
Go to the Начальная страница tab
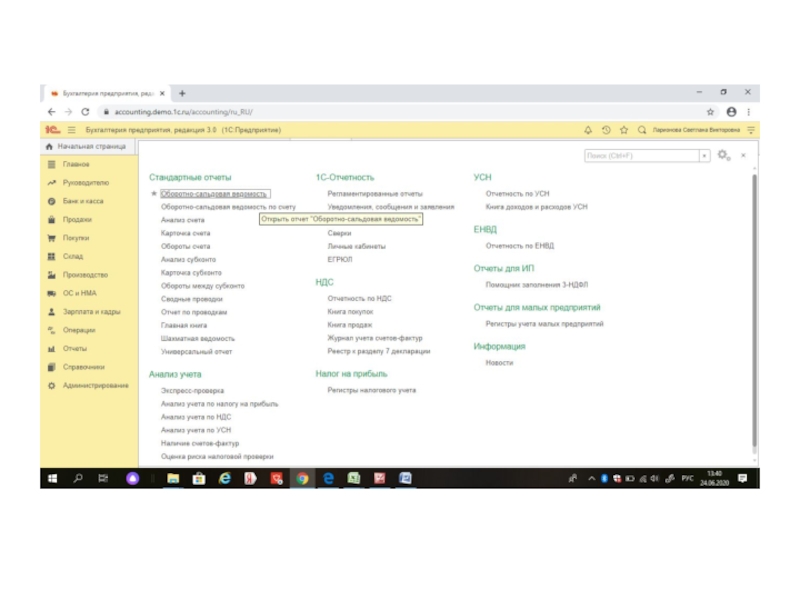point(89,146)
